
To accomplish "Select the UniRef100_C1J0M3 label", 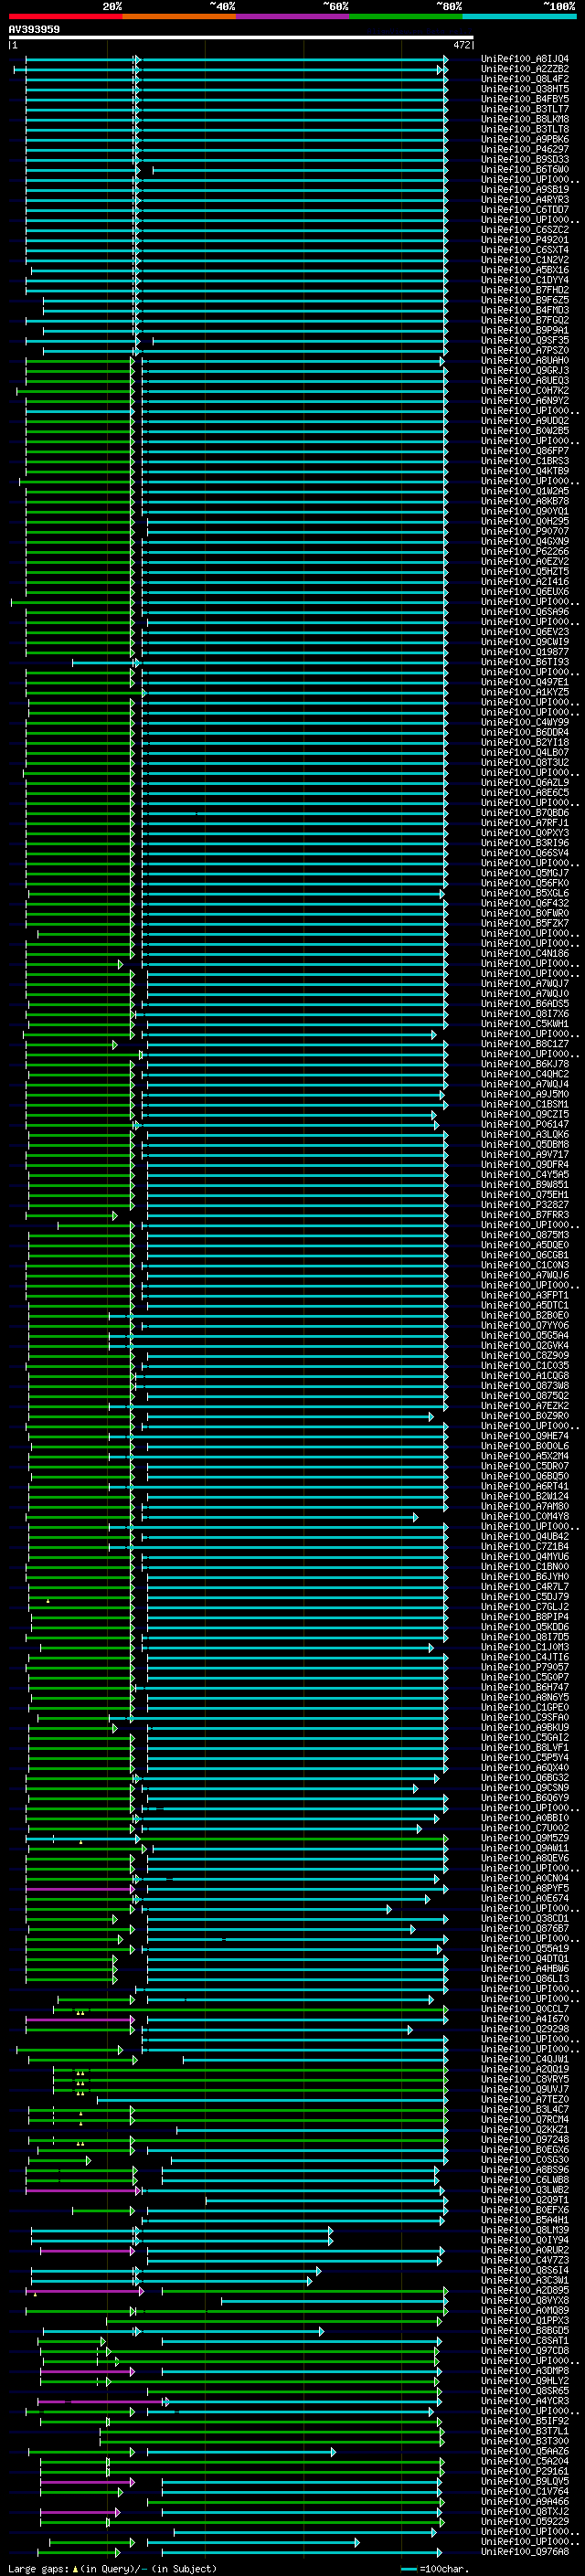I will (x=525, y=1646).
